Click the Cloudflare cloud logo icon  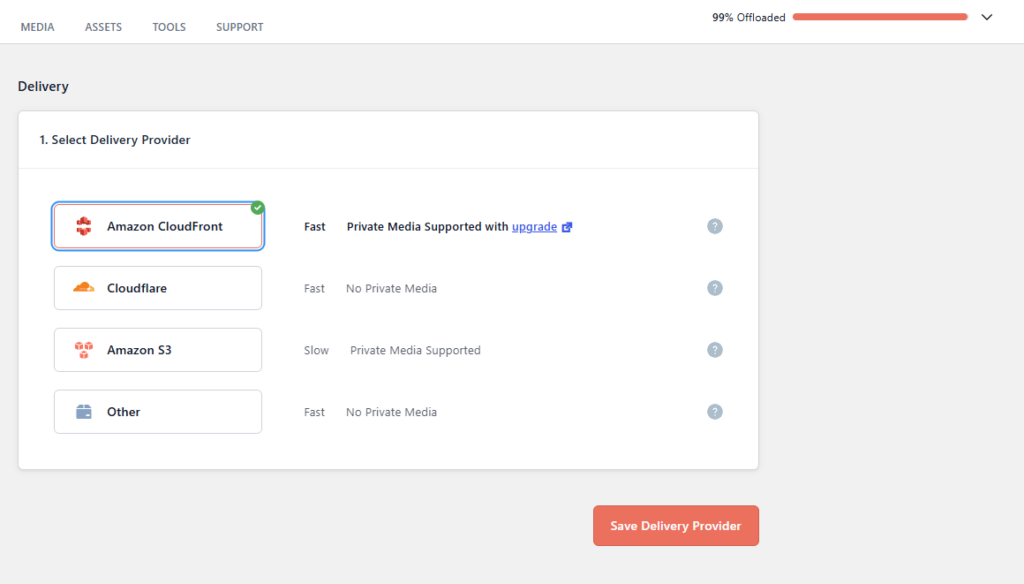pos(84,287)
